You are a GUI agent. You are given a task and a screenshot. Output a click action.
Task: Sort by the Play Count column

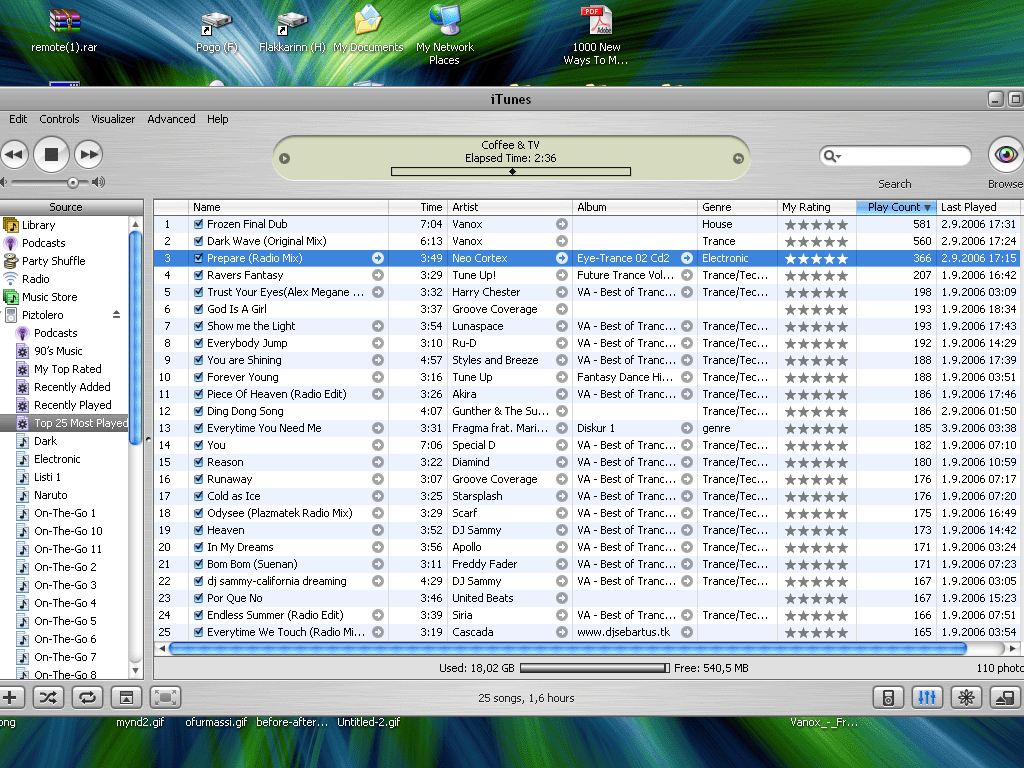(x=896, y=207)
